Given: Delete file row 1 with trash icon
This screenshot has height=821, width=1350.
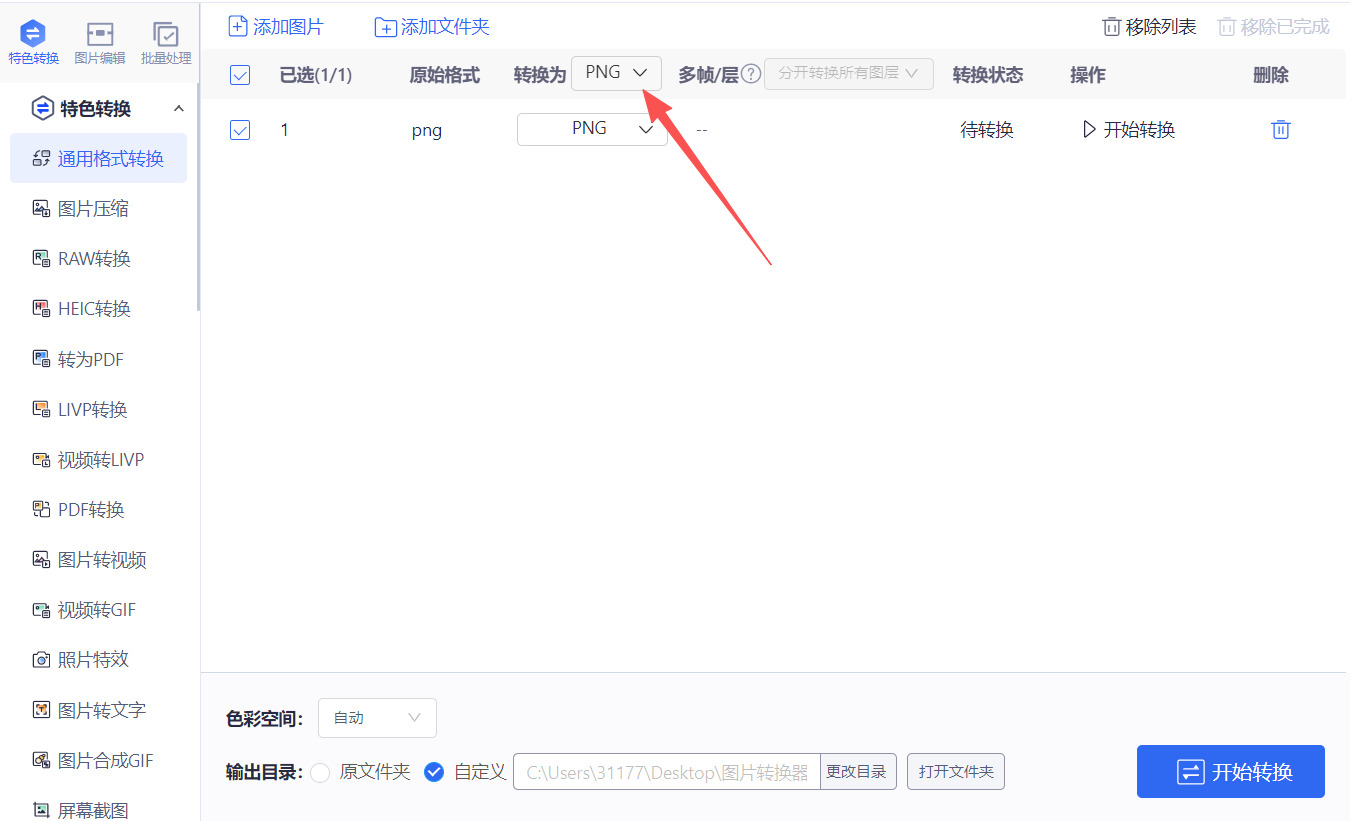Looking at the screenshot, I should pos(1281,129).
